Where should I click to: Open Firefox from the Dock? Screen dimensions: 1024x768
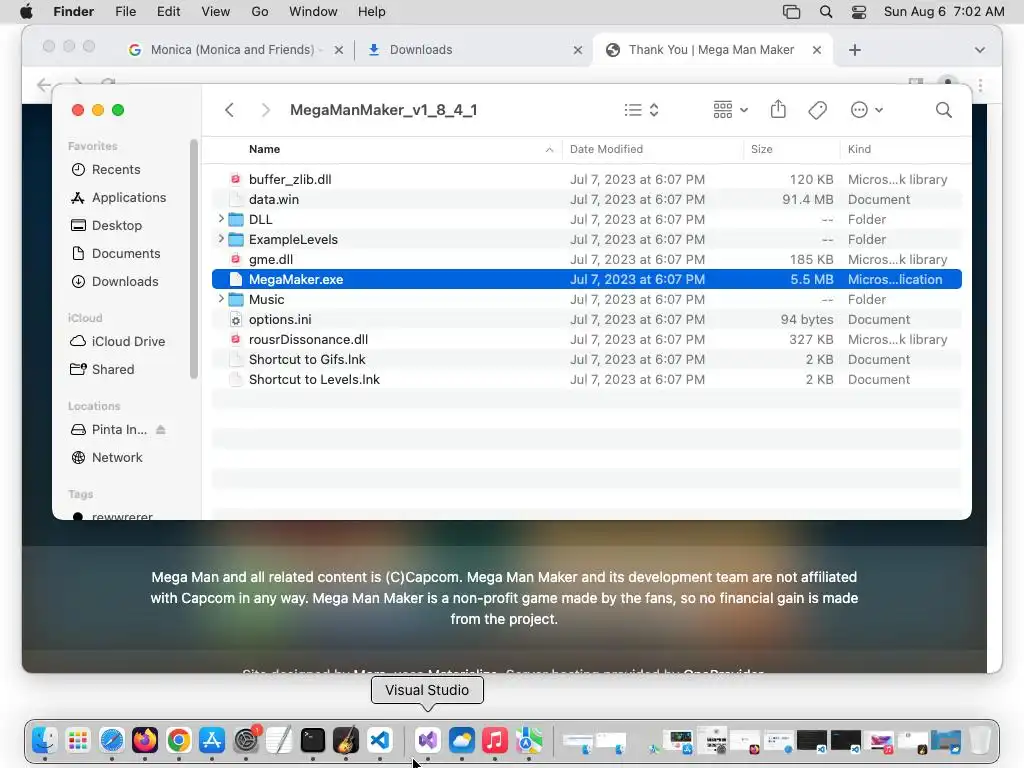click(x=145, y=740)
